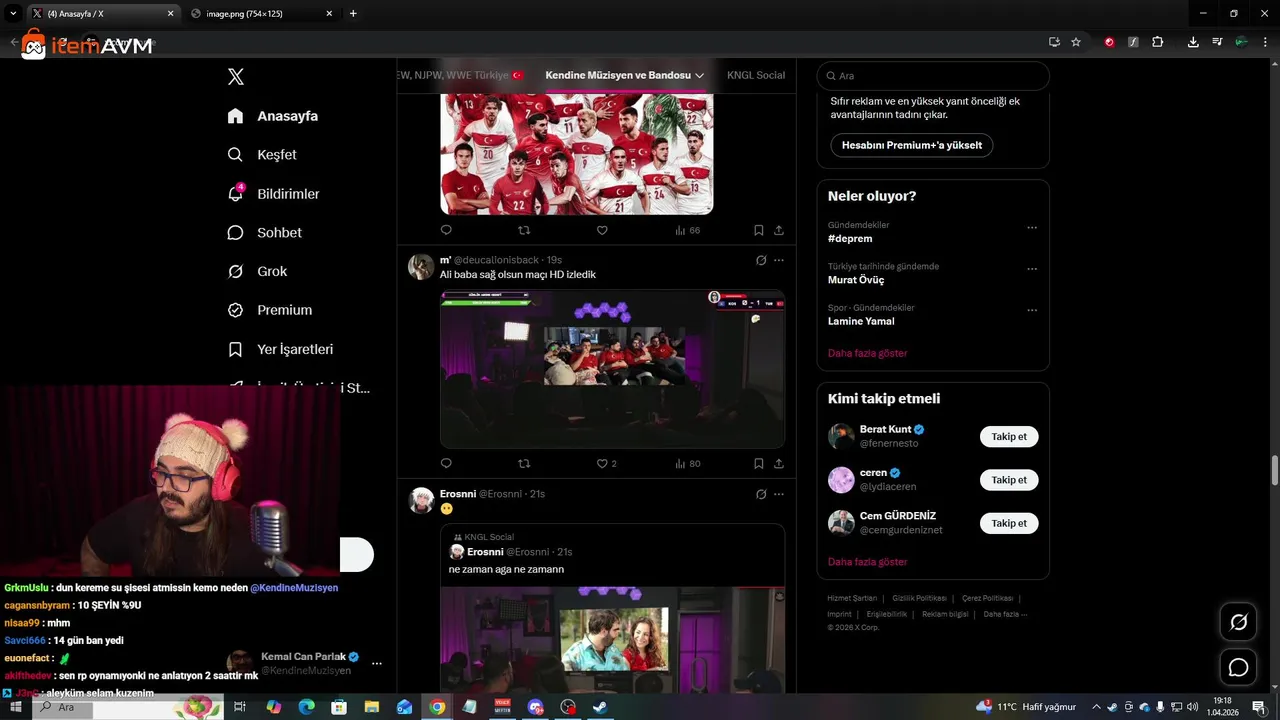
Task: Retweet the deucalionisback tweet
Action: 524,463
